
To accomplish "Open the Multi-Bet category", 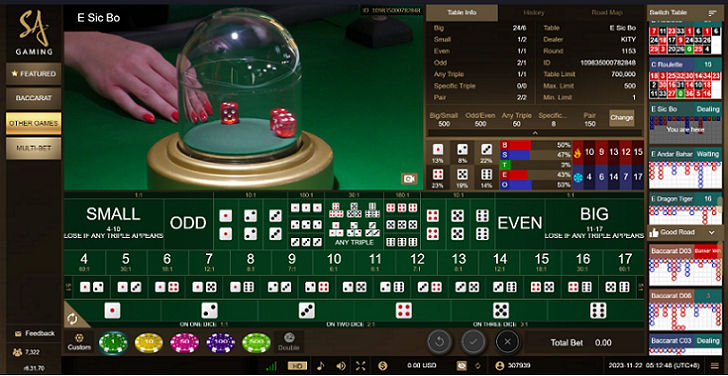I will (33, 149).
